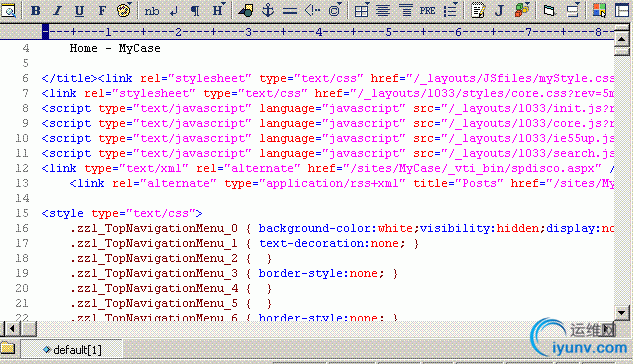
Task: Click horizontal scrollbar left arrow
Action: point(12,329)
